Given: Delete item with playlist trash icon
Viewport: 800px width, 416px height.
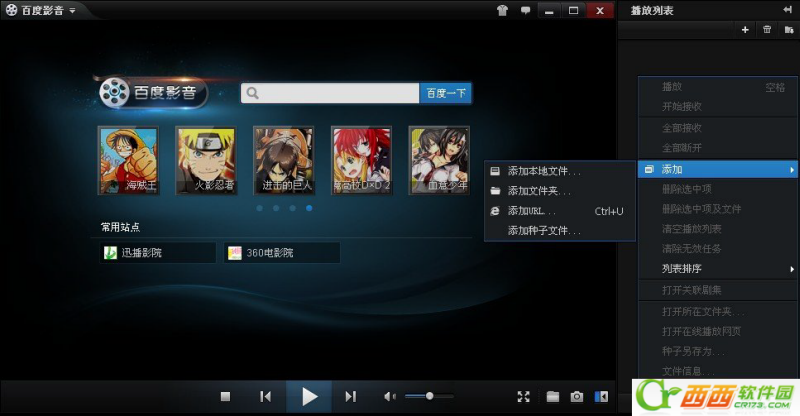Looking at the screenshot, I should 767,30.
